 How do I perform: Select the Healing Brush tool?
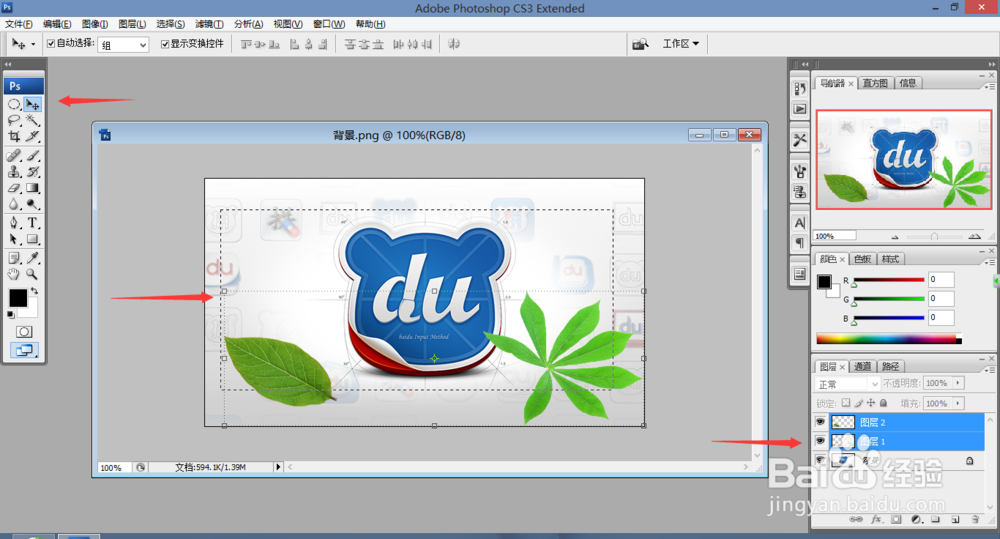(x=14, y=155)
